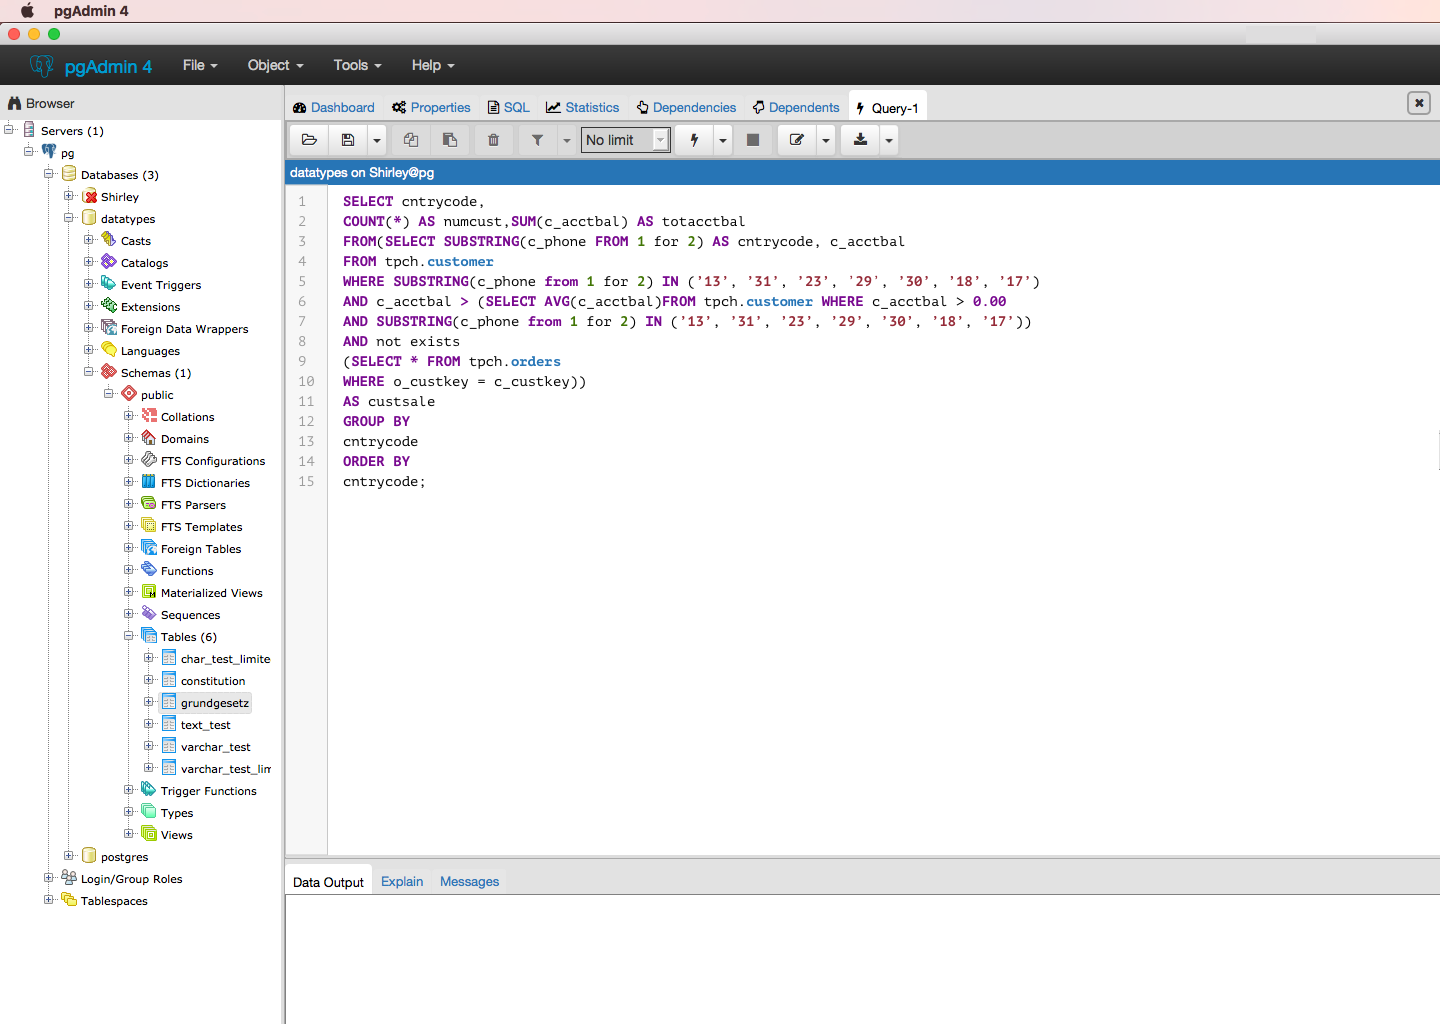
Task: Click the Open File folder icon
Action: click(x=309, y=140)
